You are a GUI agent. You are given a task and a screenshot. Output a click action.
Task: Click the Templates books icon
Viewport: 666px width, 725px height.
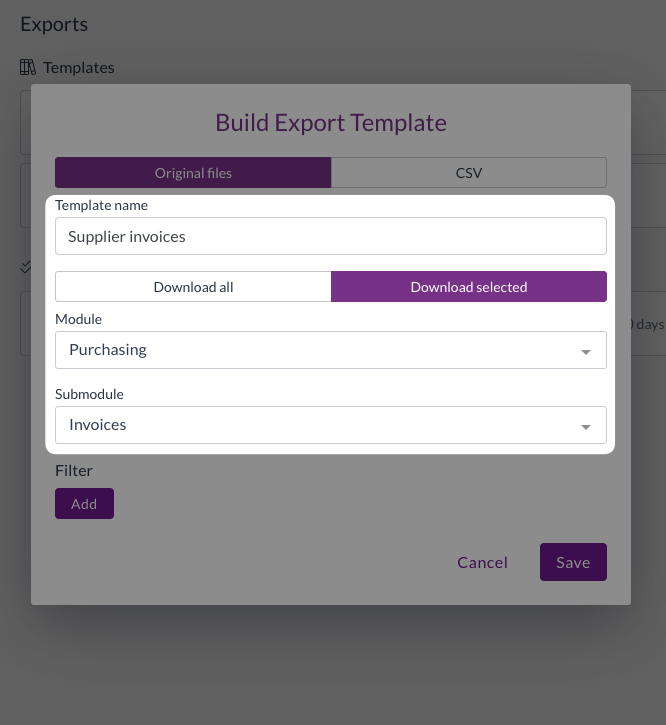[28, 68]
